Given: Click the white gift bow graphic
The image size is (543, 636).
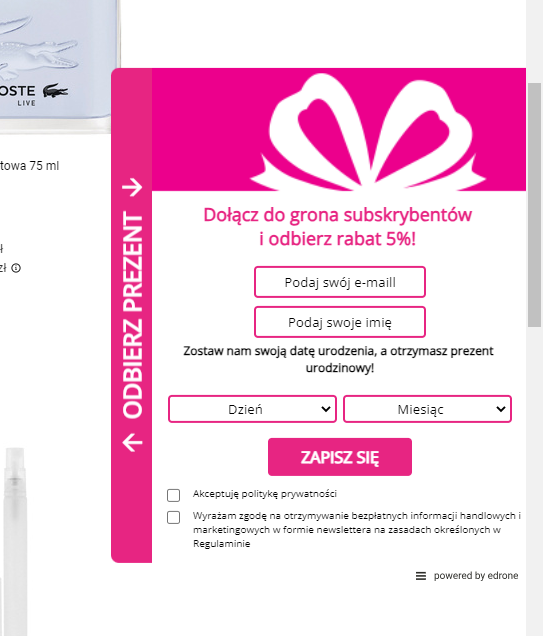Looking at the screenshot, I should (x=368, y=132).
